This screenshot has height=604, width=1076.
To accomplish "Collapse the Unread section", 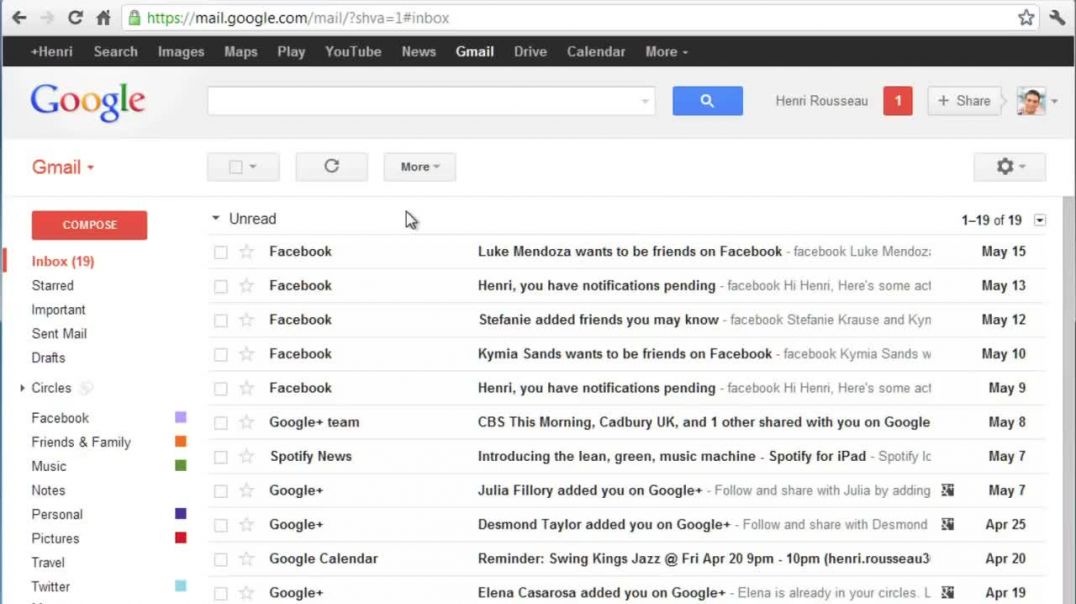I will click(215, 218).
